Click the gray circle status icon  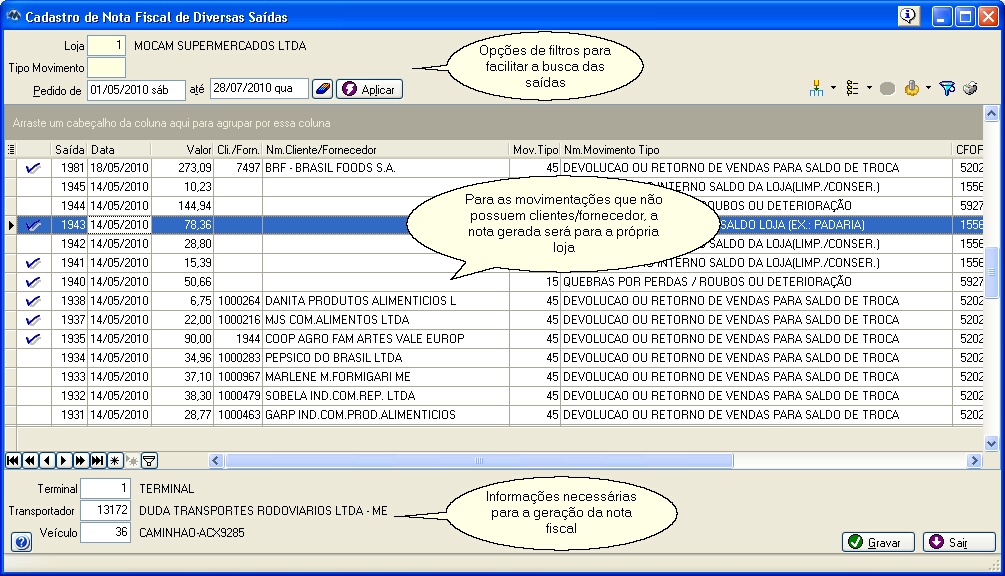tap(887, 88)
